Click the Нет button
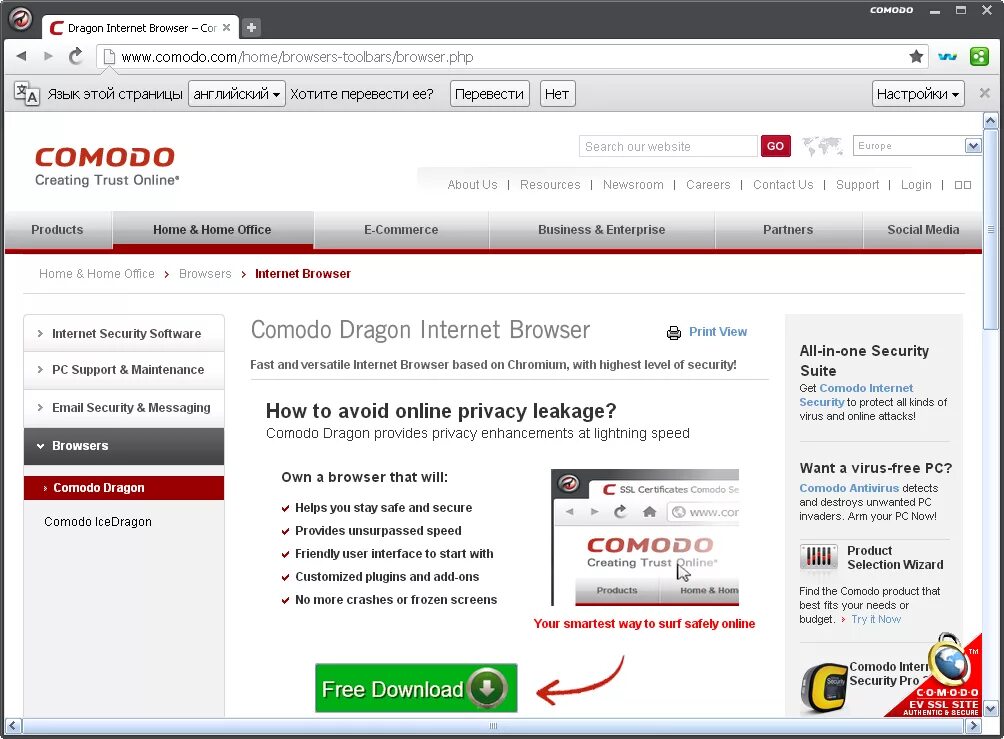The height and width of the screenshot is (739, 1004). click(557, 93)
